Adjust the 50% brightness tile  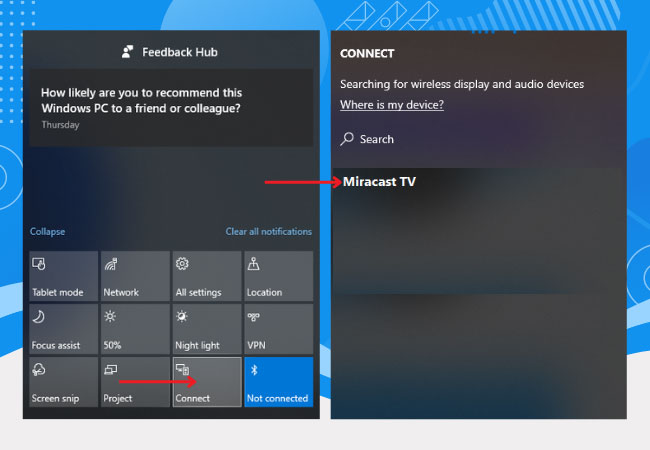point(135,329)
